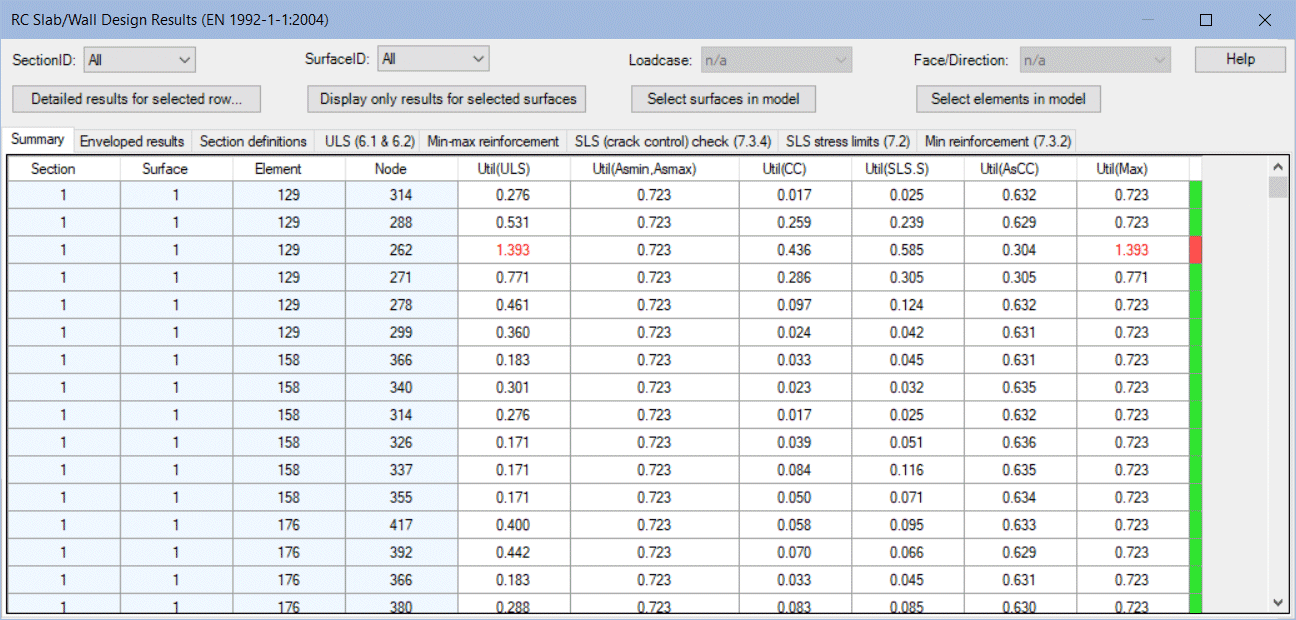Open detailed results for selected row
Viewport: 1296px width, 620px height.
pyautogui.click(x=137, y=99)
